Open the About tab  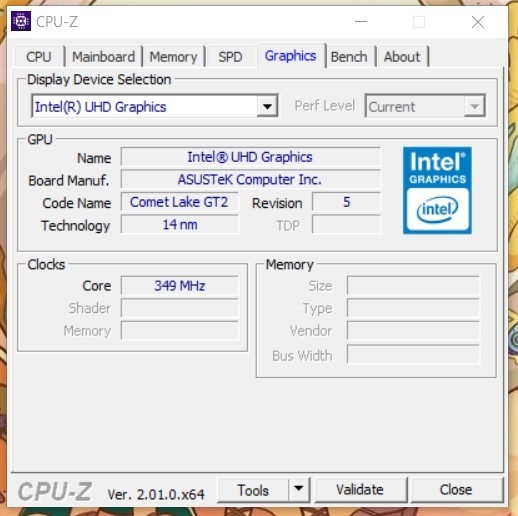pos(402,57)
